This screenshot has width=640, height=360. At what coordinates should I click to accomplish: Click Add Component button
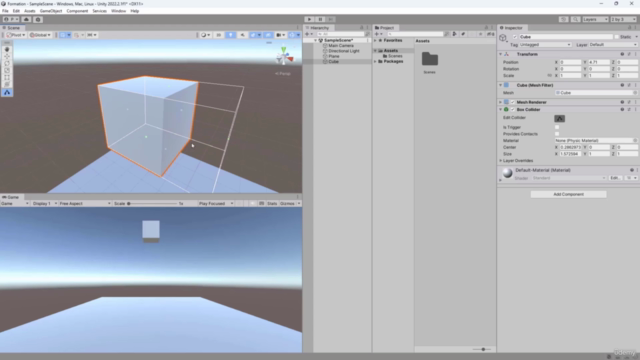(568, 194)
